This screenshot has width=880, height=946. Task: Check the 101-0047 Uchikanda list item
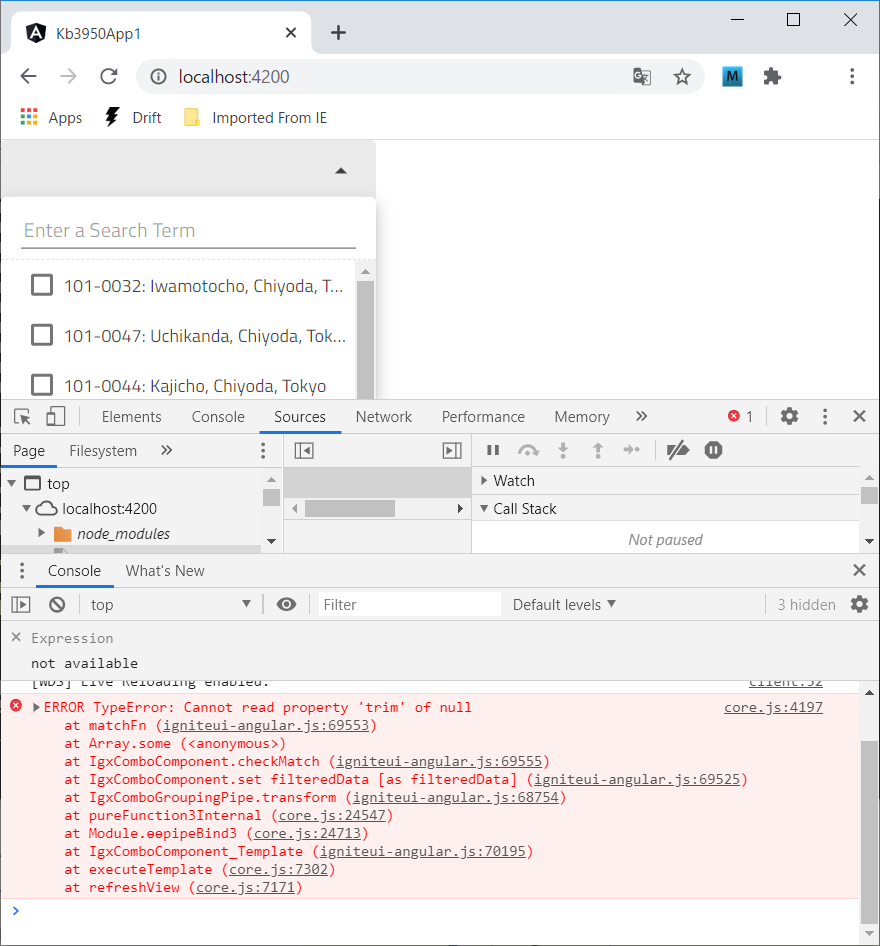coord(41,335)
